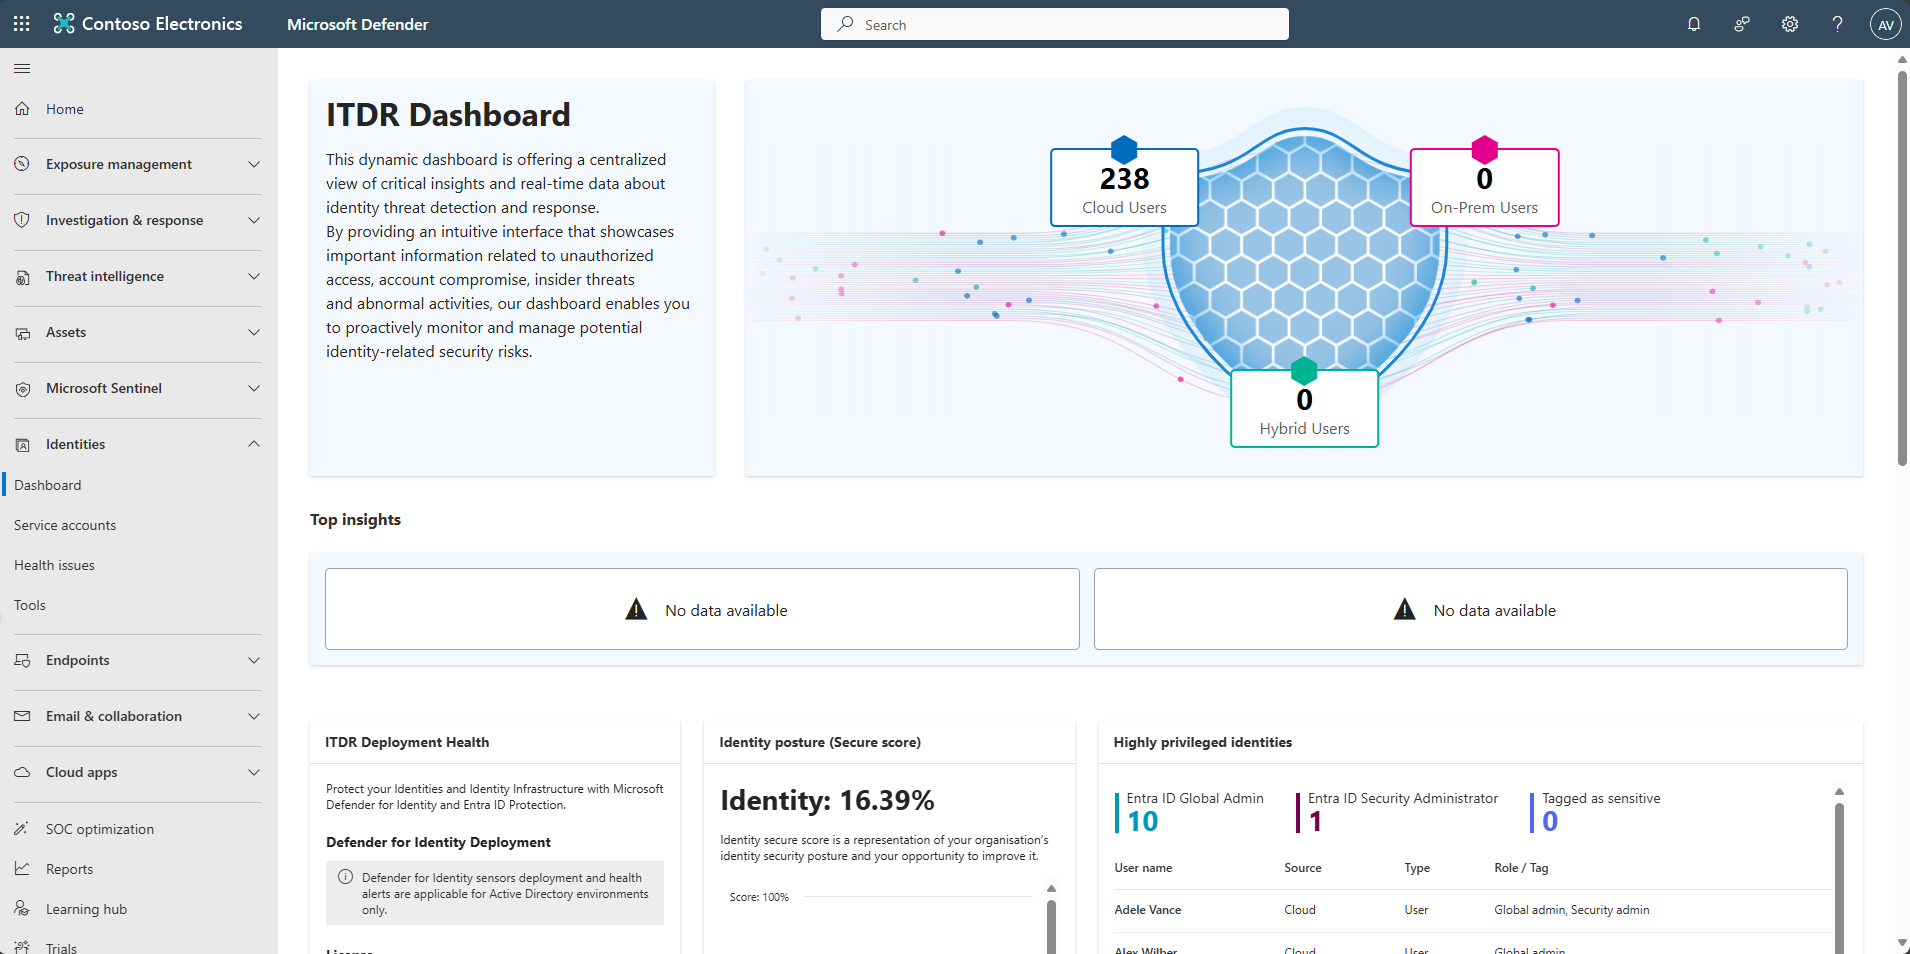This screenshot has width=1910, height=954.
Task: Click the Assets devices icon
Action: point(22,333)
